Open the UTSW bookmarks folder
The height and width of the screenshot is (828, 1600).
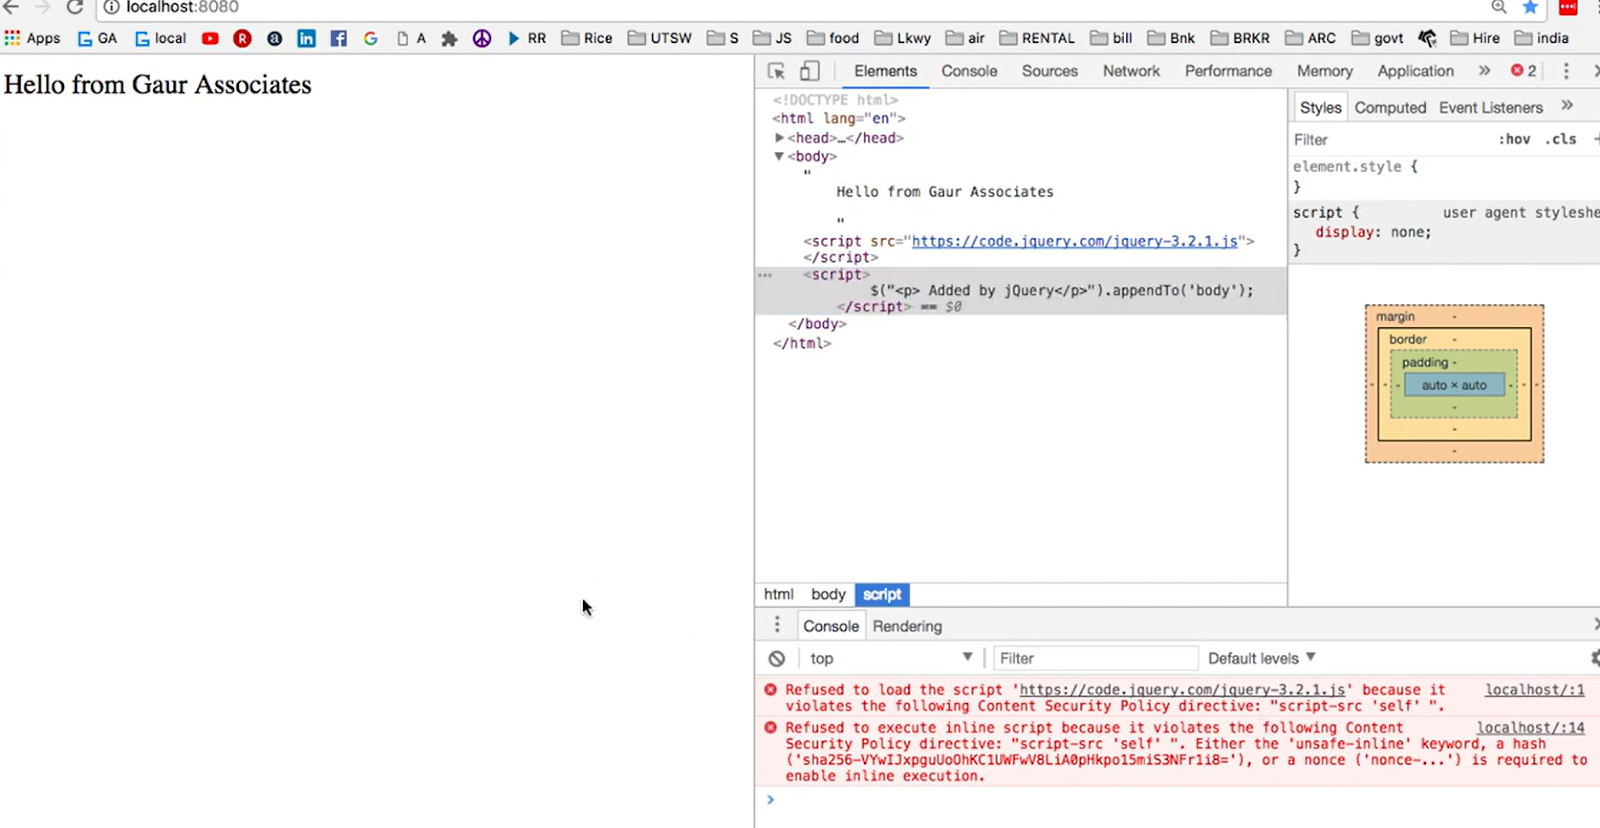coord(660,38)
